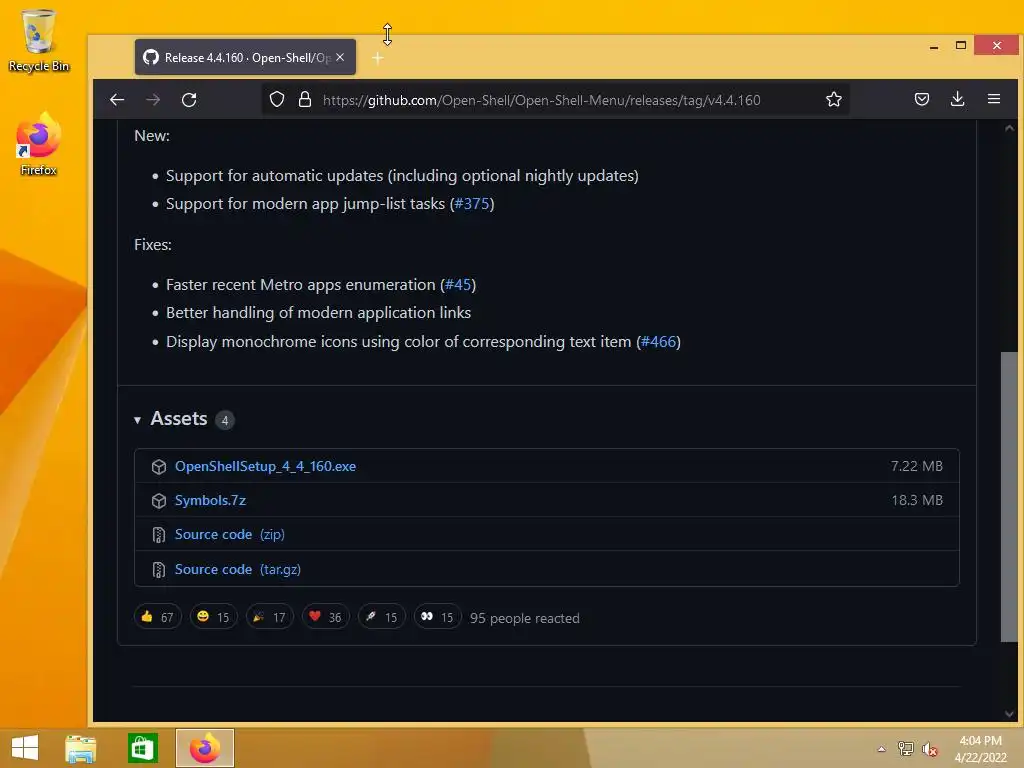Go back using the browser back arrow
The image size is (1024, 768).
click(117, 100)
